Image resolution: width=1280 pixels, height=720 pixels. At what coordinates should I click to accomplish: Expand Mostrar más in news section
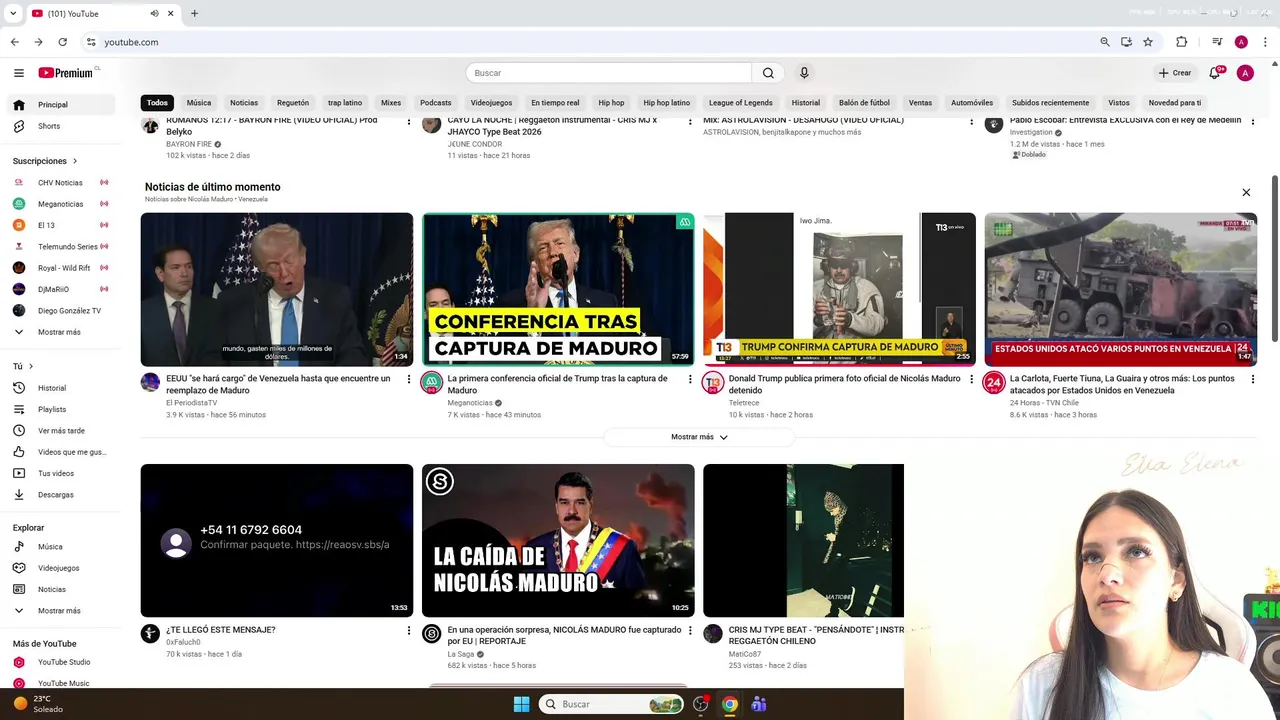[x=699, y=437]
